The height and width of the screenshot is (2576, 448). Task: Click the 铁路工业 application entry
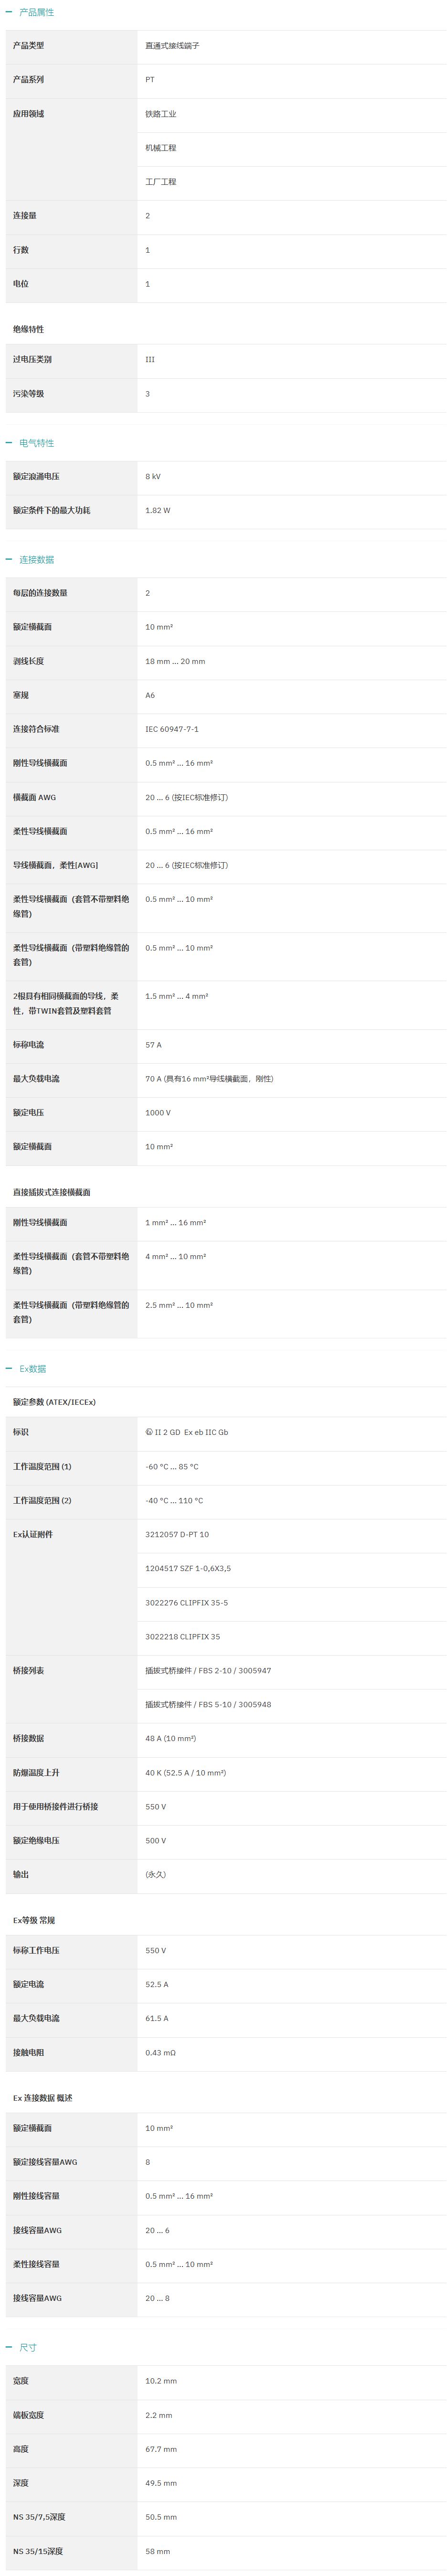160,114
